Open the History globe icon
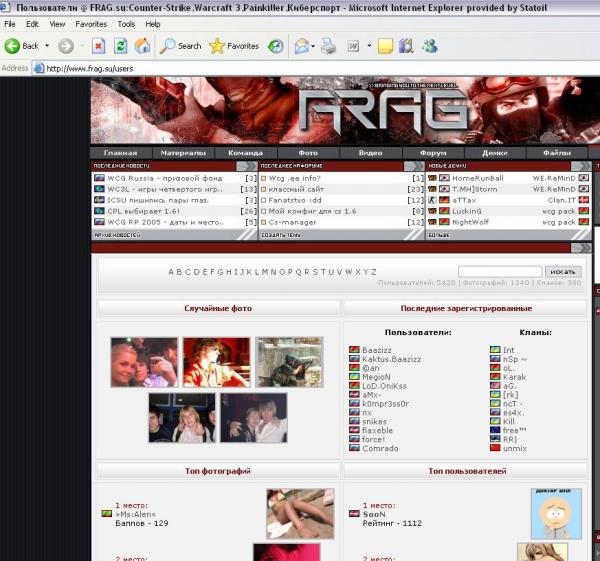The height and width of the screenshot is (561, 600). coord(276,46)
